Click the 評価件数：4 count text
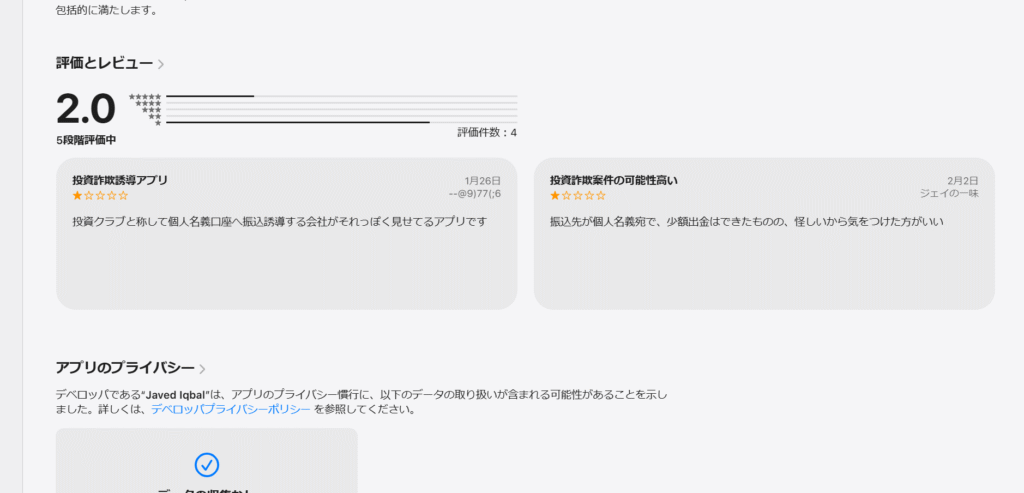This screenshot has height=493, width=1024. (x=487, y=133)
